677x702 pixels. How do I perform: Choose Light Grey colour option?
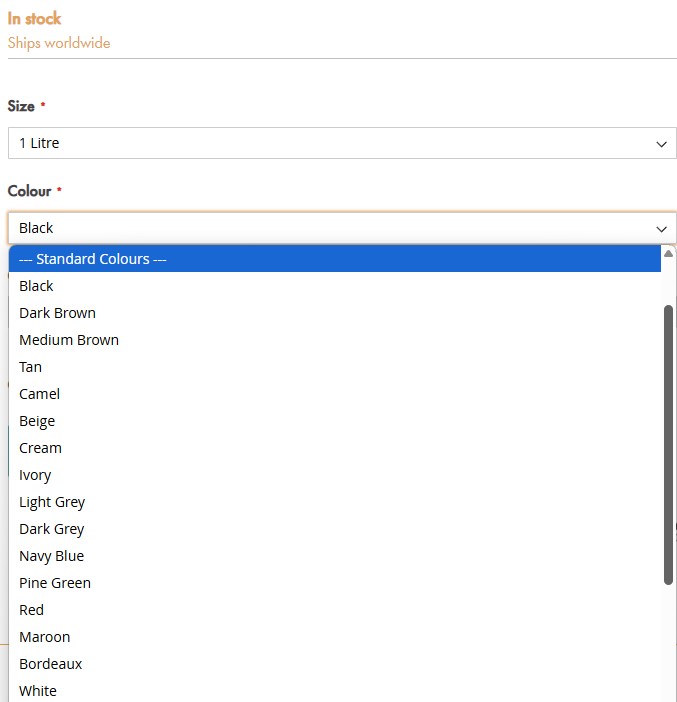pyautogui.click(x=334, y=502)
